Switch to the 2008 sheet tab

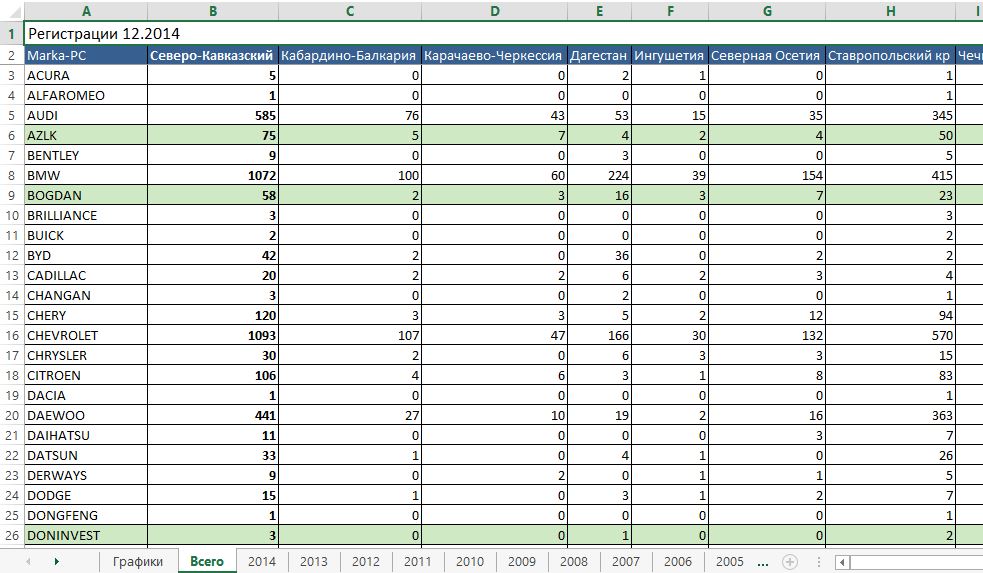(x=574, y=562)
